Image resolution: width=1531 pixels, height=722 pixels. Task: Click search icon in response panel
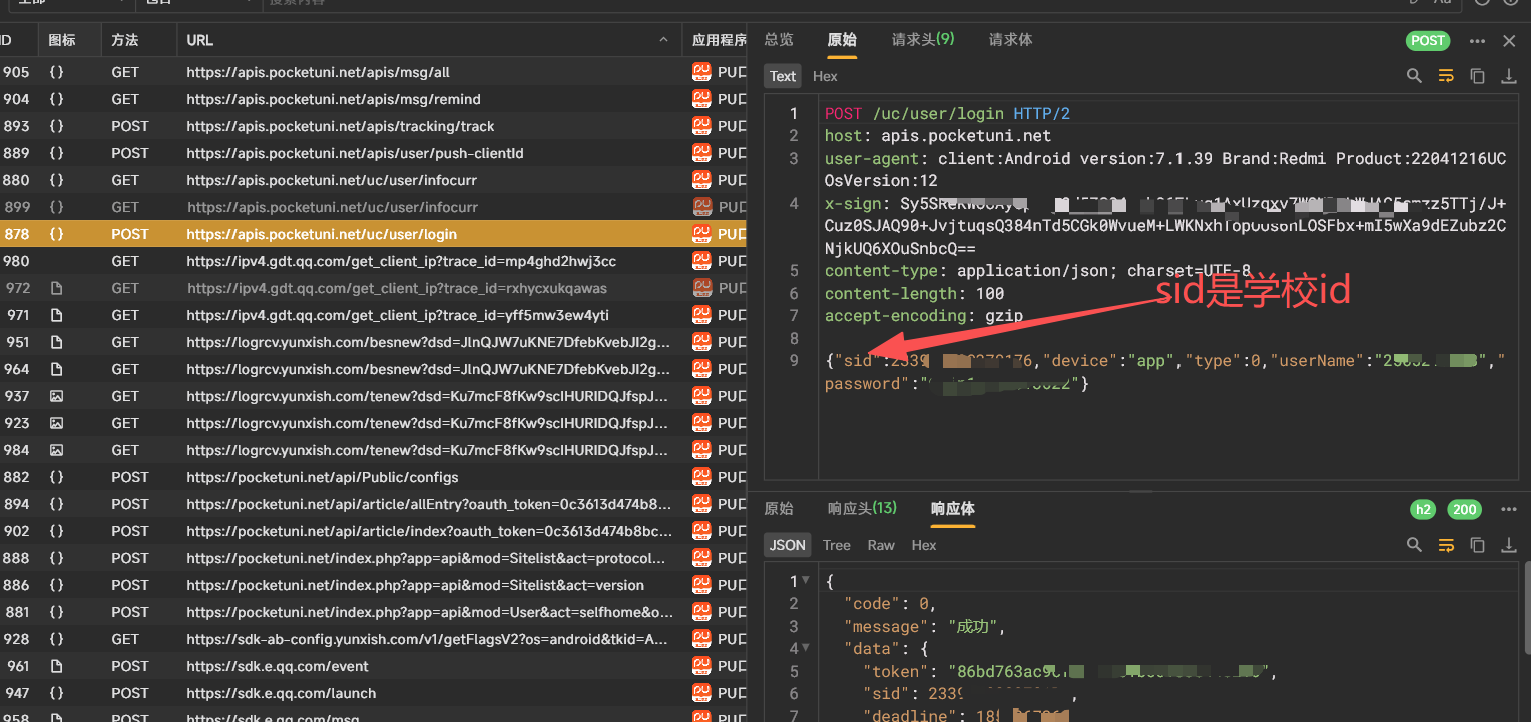1414,545
